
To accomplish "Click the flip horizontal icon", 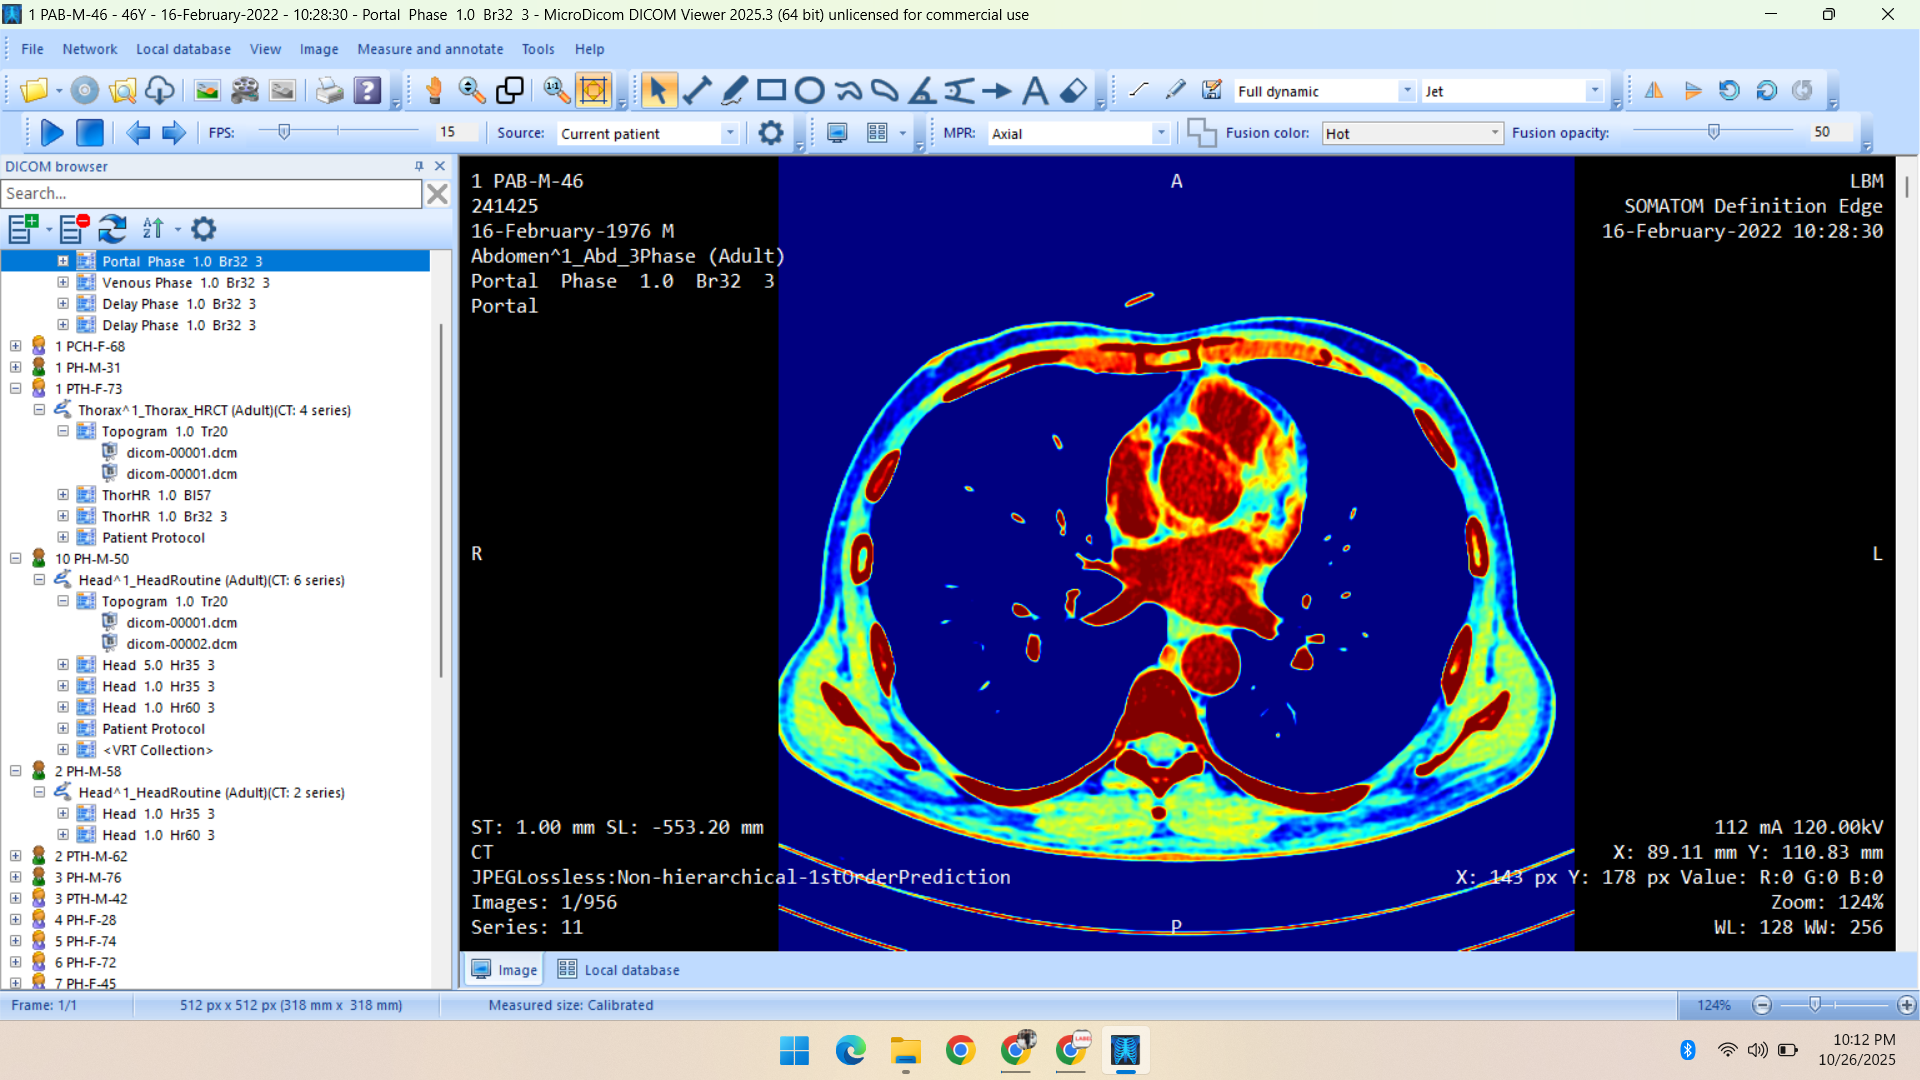I will coord(1654,91).
